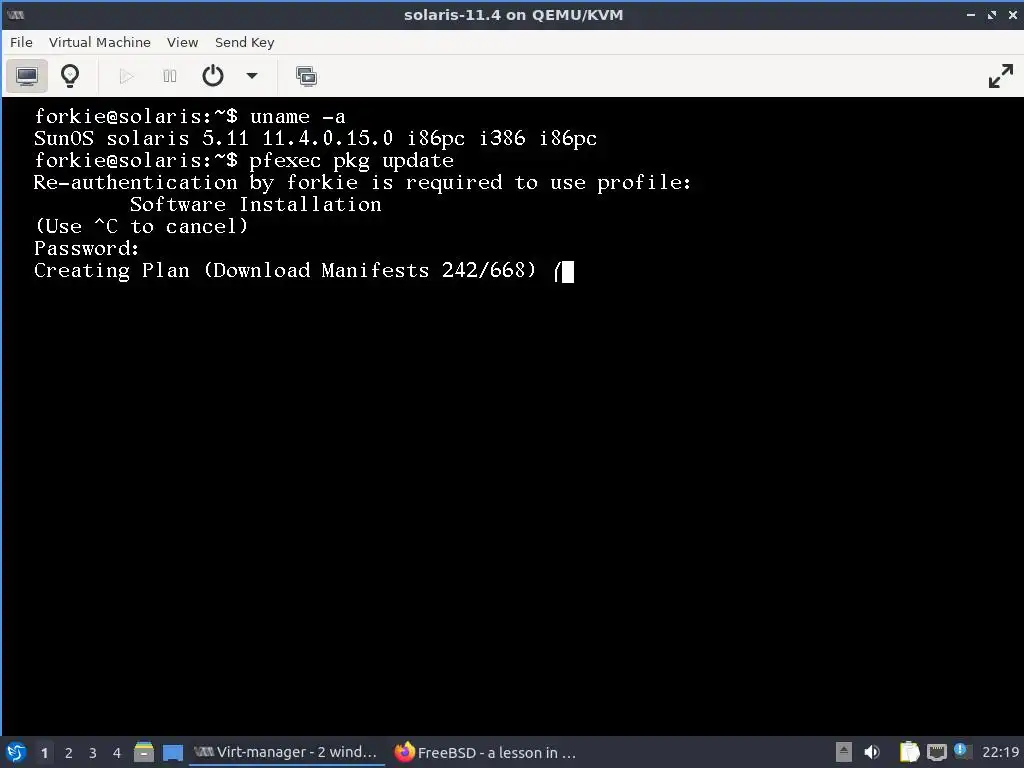Open the View menu
The image size is (1024, 768).
182,42
